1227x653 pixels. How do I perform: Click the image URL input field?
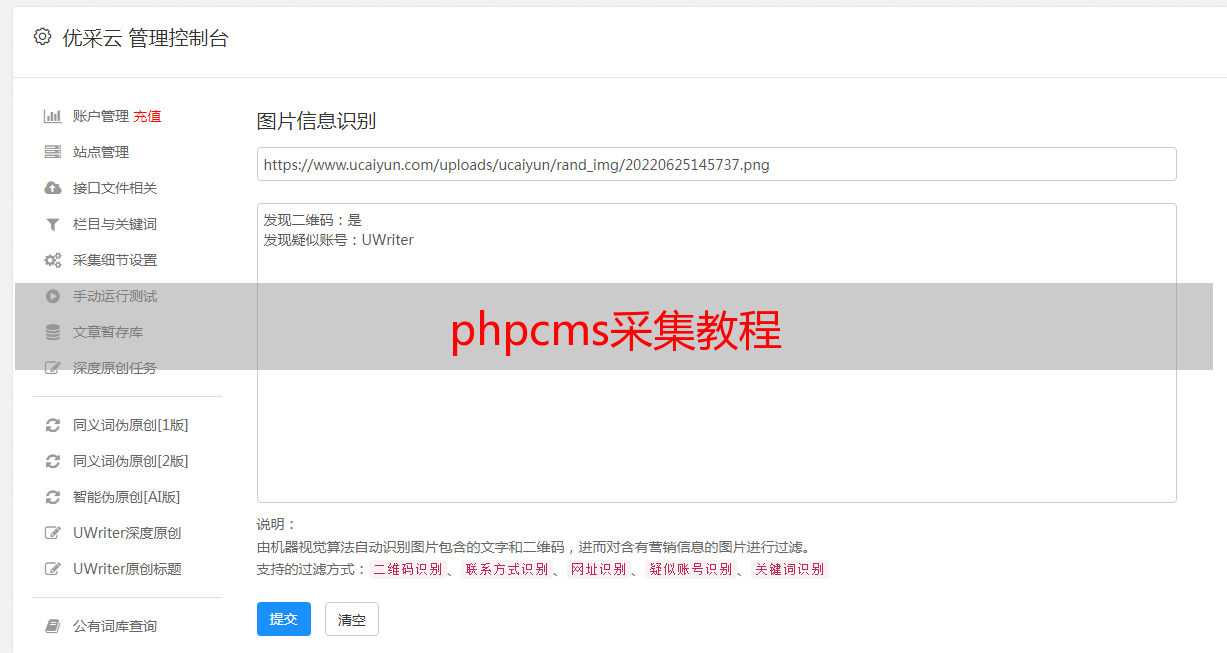[716, 164]
